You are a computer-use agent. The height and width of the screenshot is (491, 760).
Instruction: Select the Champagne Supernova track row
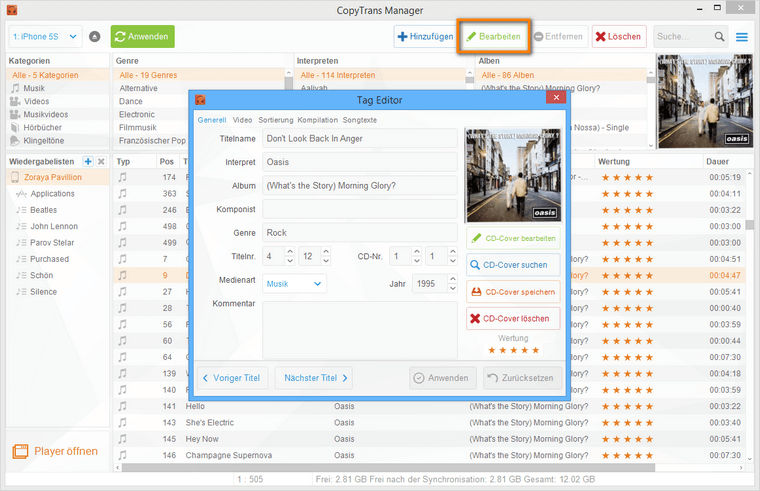pos(429,456)
